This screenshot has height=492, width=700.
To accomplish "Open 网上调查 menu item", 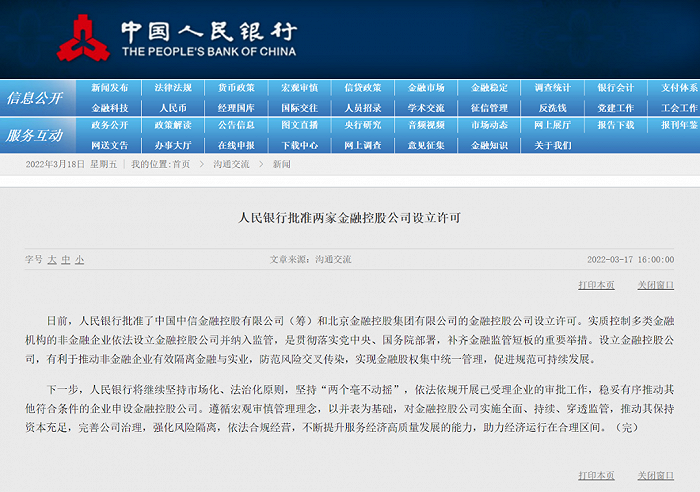I will click(x=363, y=145).
